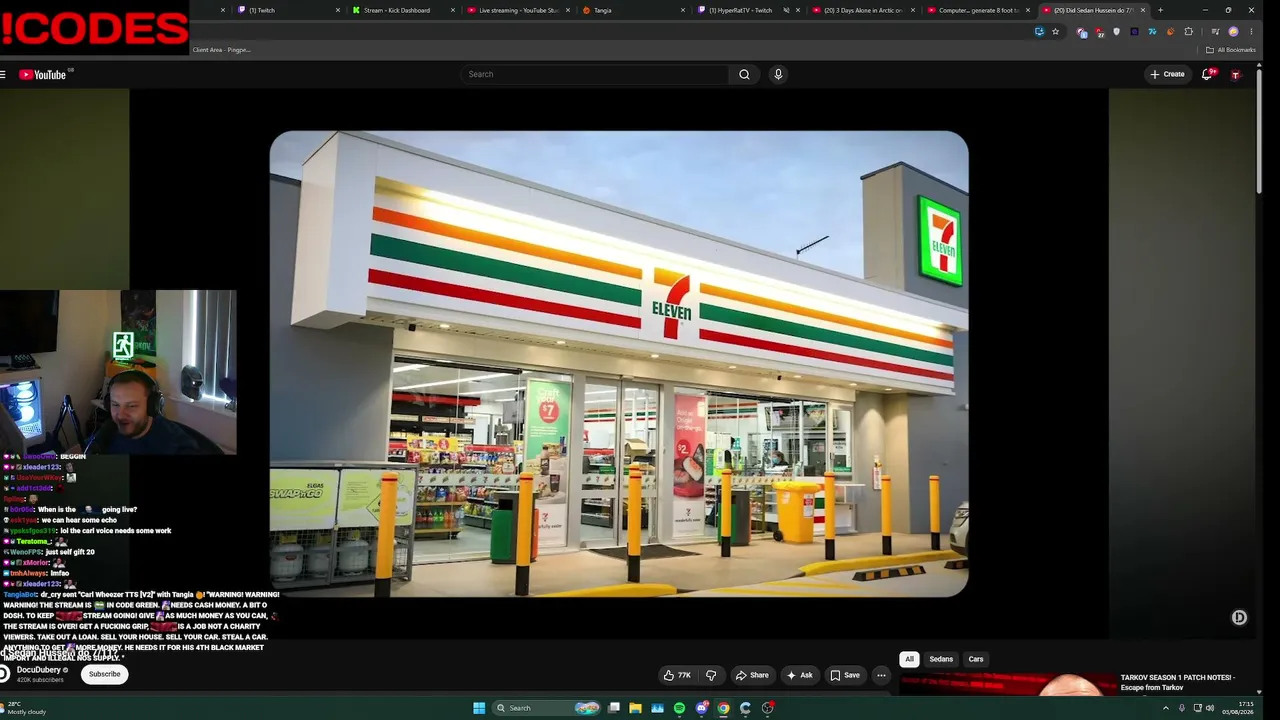
Task: Open the YouTube account avatar menu
Action: (x=1235, y=74)
